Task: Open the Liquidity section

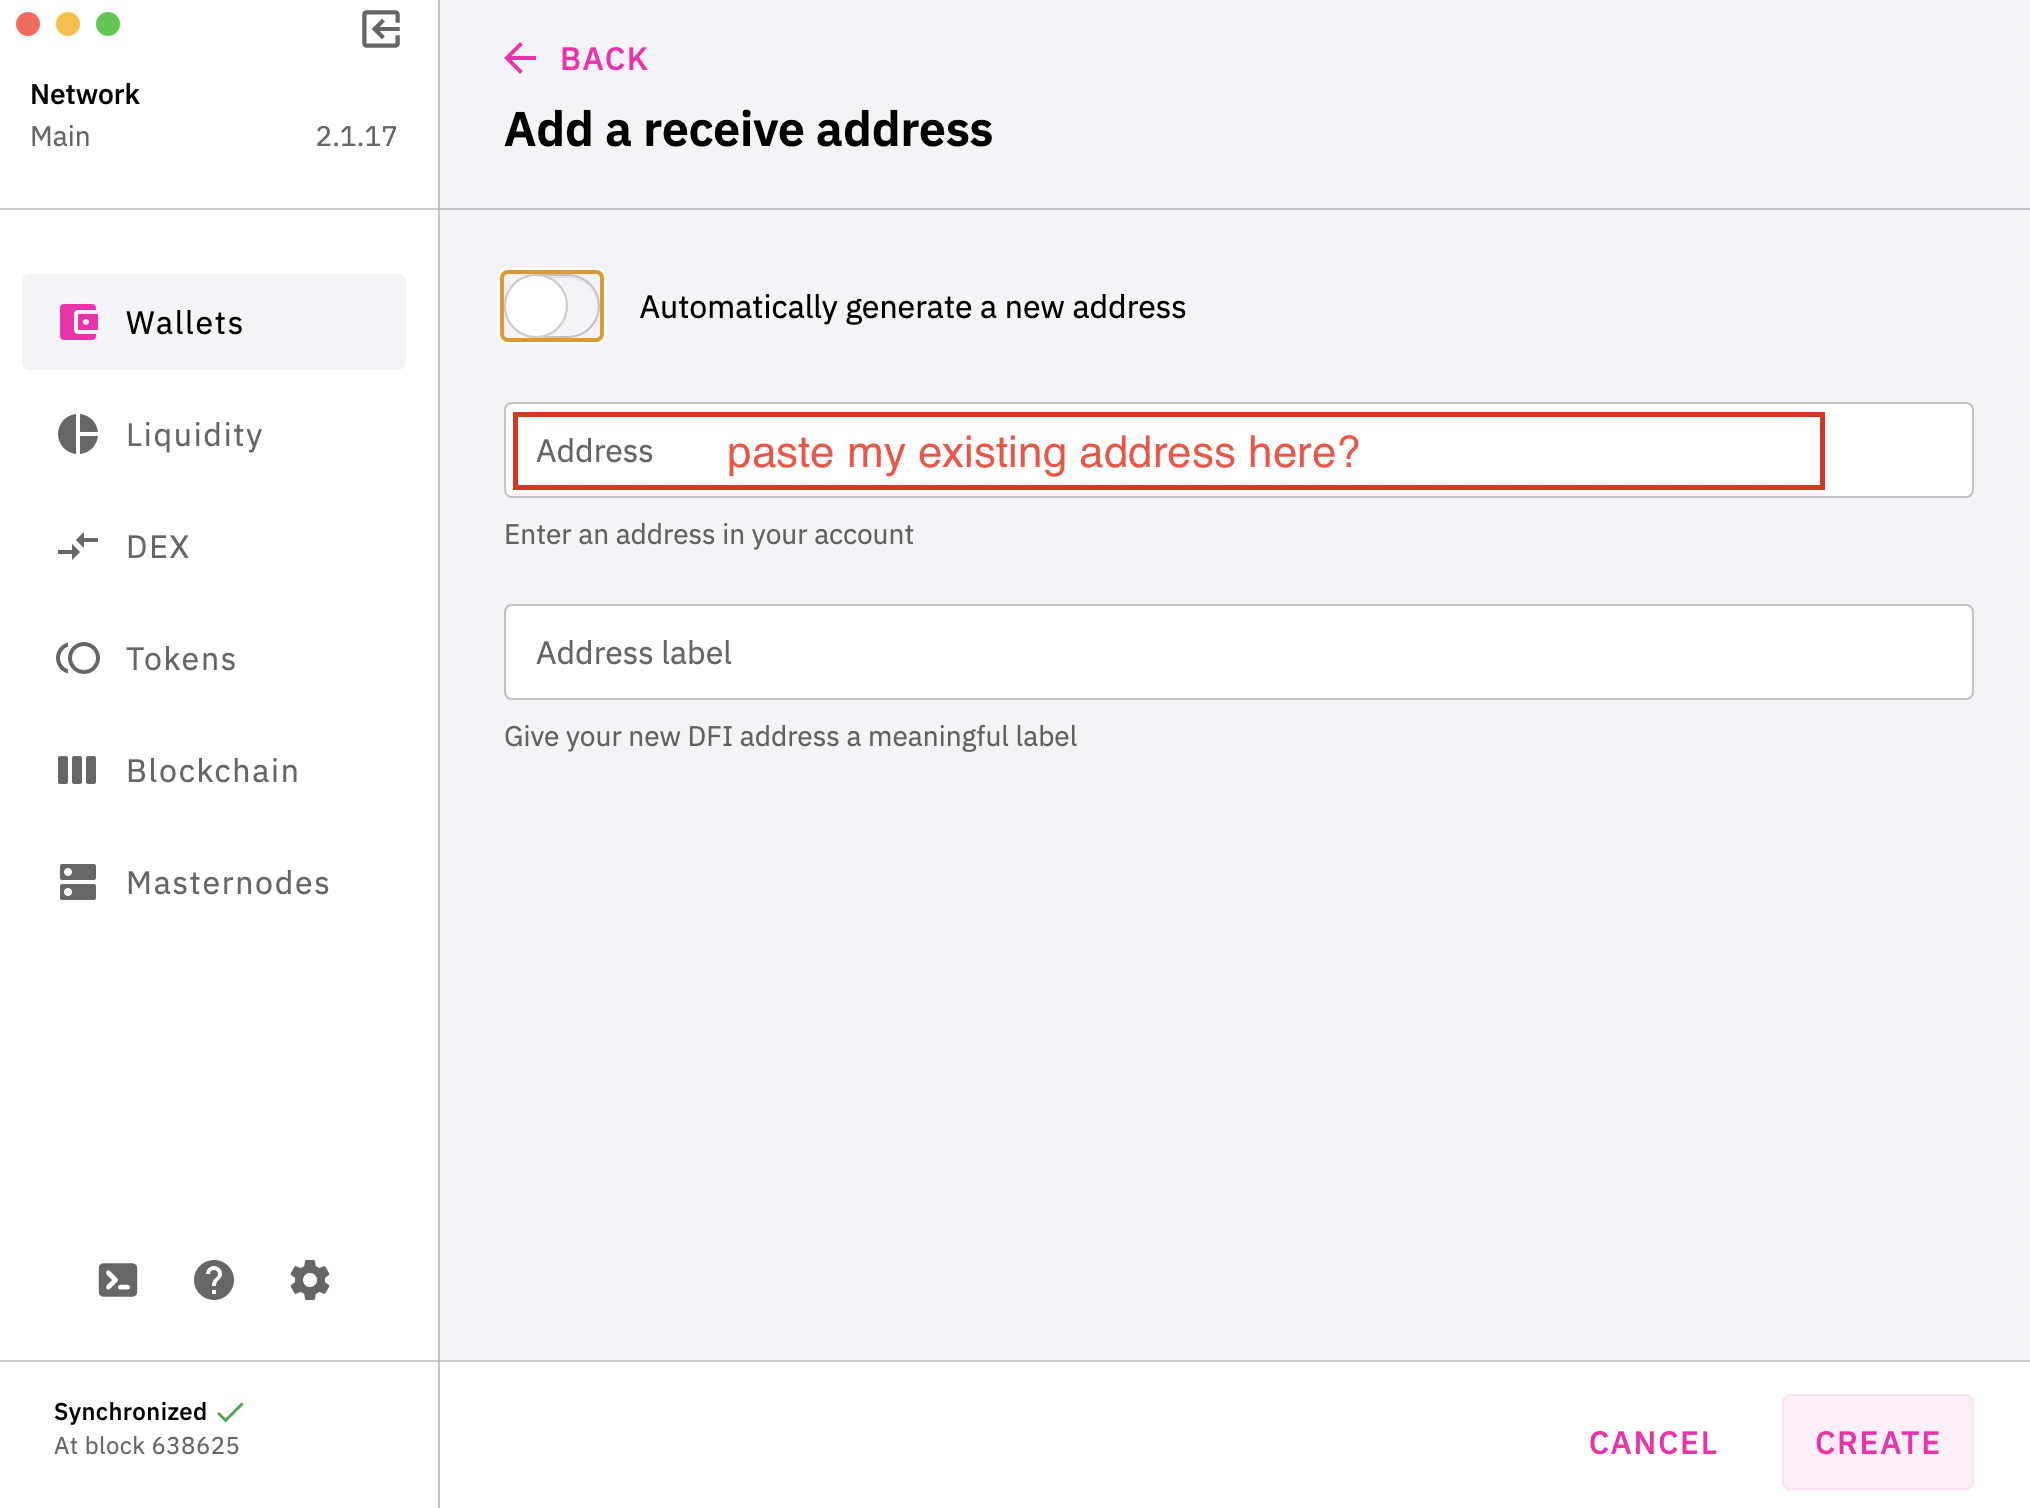Action: pyautogui.click(x=214, y=434)
